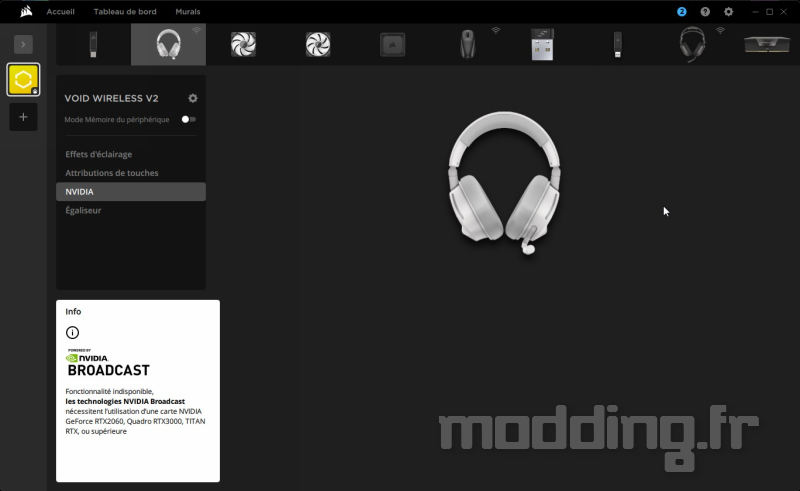Close the iCUE window
Image resolution: width=800 pixels, height=491 pixels.
784,11
